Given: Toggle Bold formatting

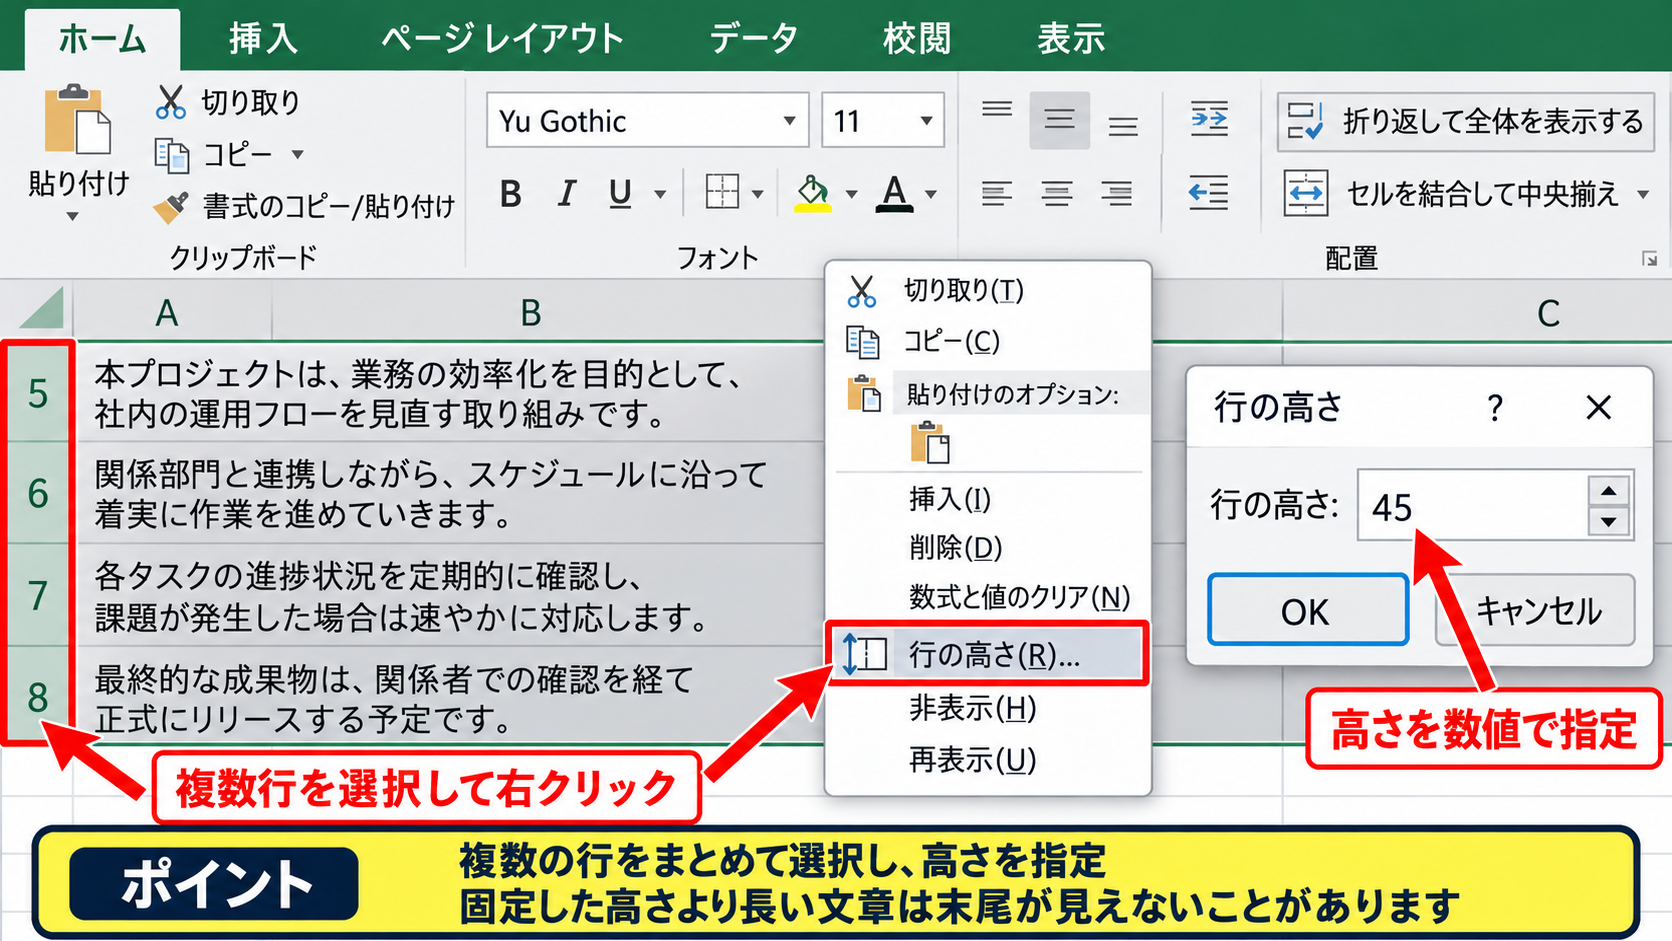Looking at the screenshot, I should click(x=510, y=193).
